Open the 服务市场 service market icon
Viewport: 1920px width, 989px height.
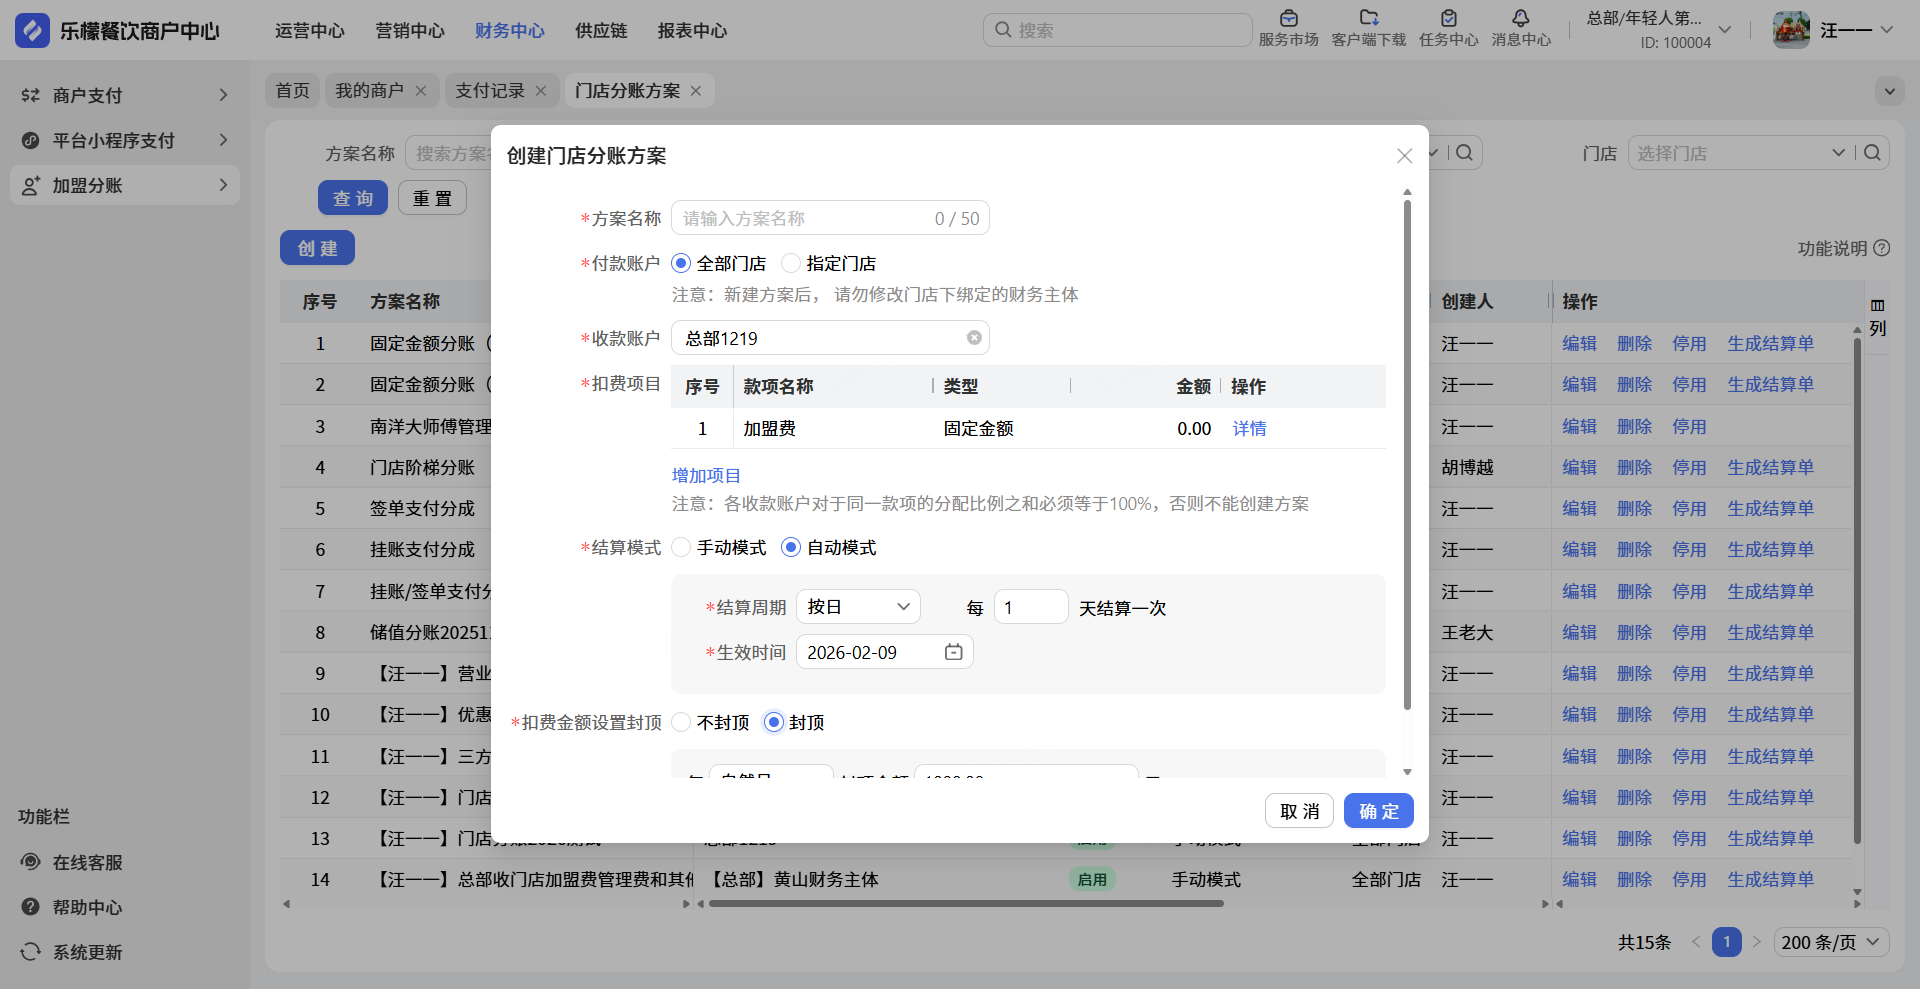tap(1288, 19)
